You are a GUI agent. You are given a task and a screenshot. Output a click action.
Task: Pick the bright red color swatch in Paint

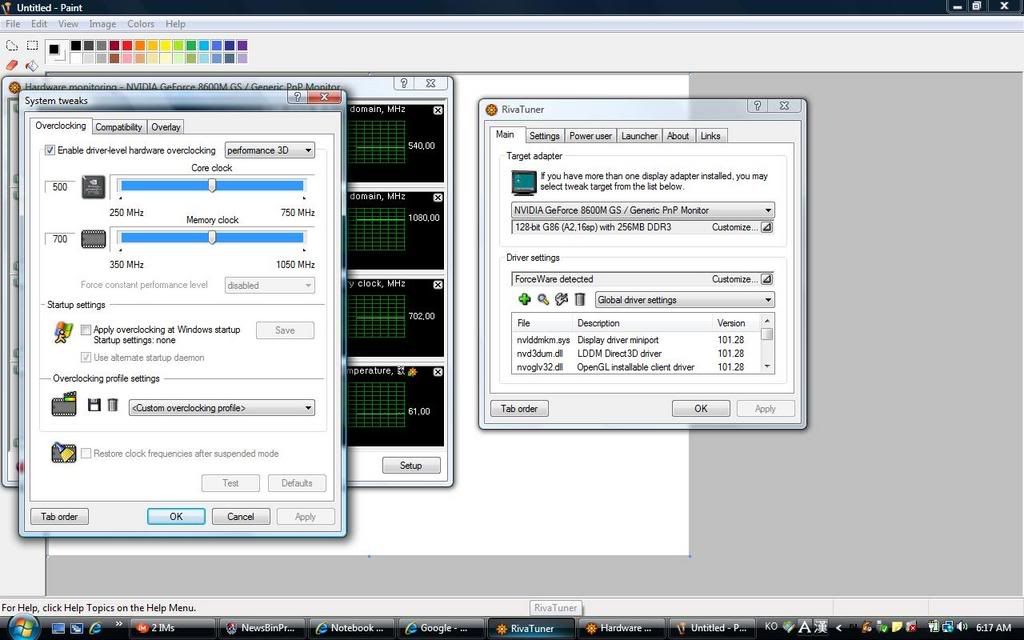[127, 45]
